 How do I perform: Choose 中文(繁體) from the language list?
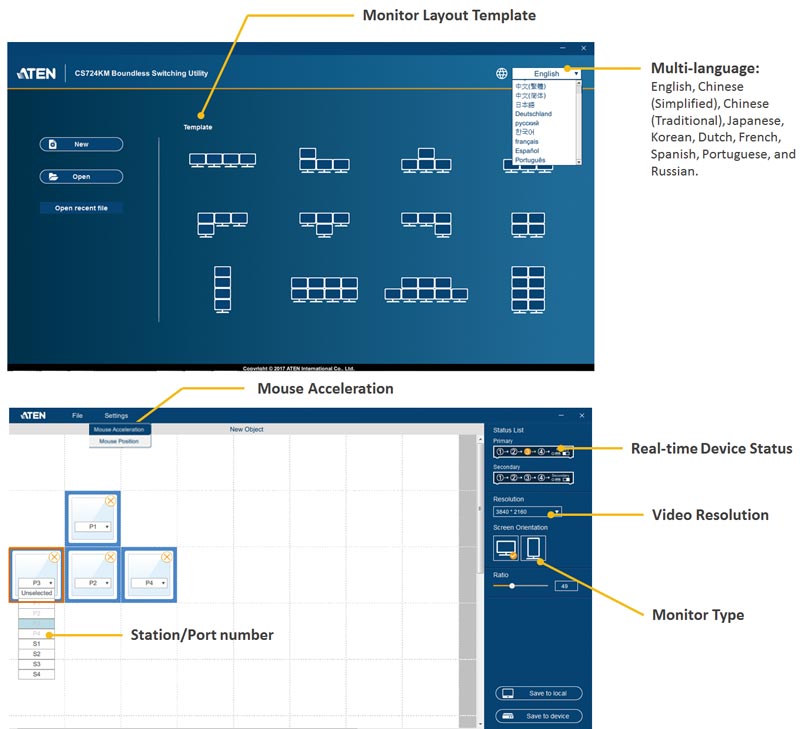click(531, 86)
